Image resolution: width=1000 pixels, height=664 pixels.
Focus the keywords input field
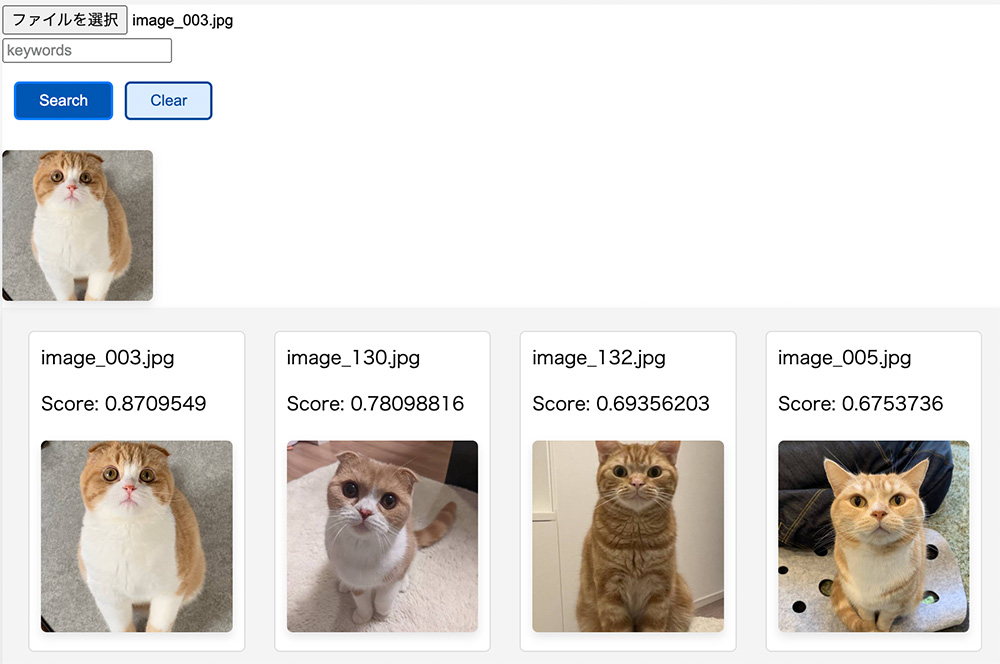tap(87, 50)
